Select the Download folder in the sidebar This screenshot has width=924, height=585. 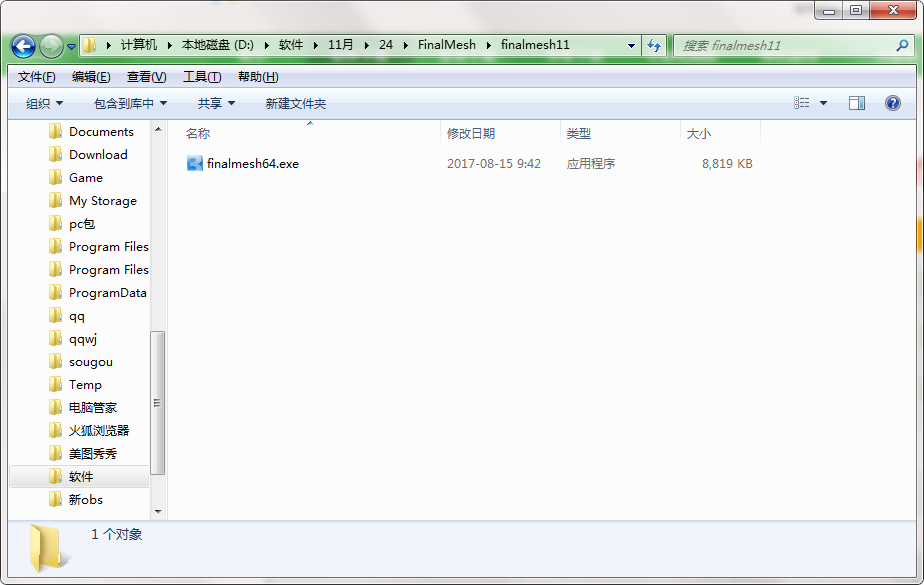(x=98, y=154)
